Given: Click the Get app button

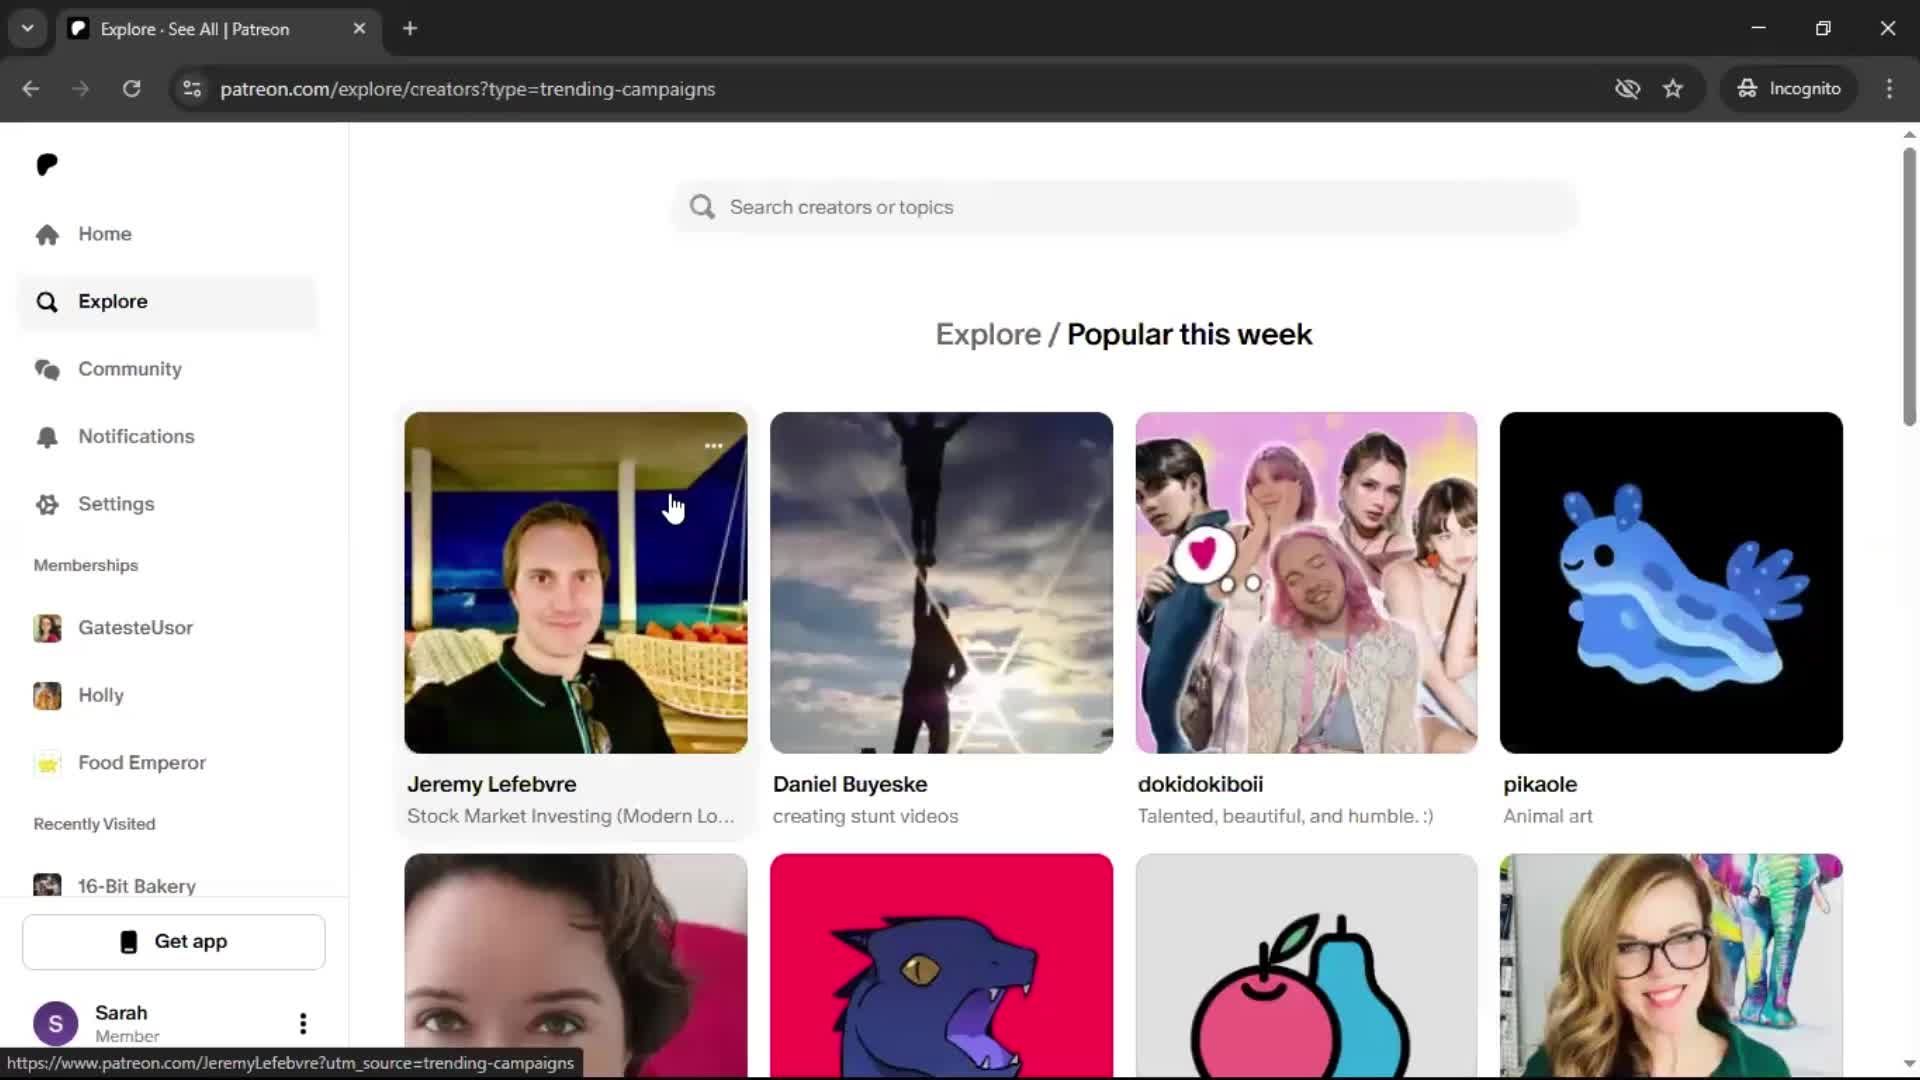Looking at the screenshot, I should point(174,942).
